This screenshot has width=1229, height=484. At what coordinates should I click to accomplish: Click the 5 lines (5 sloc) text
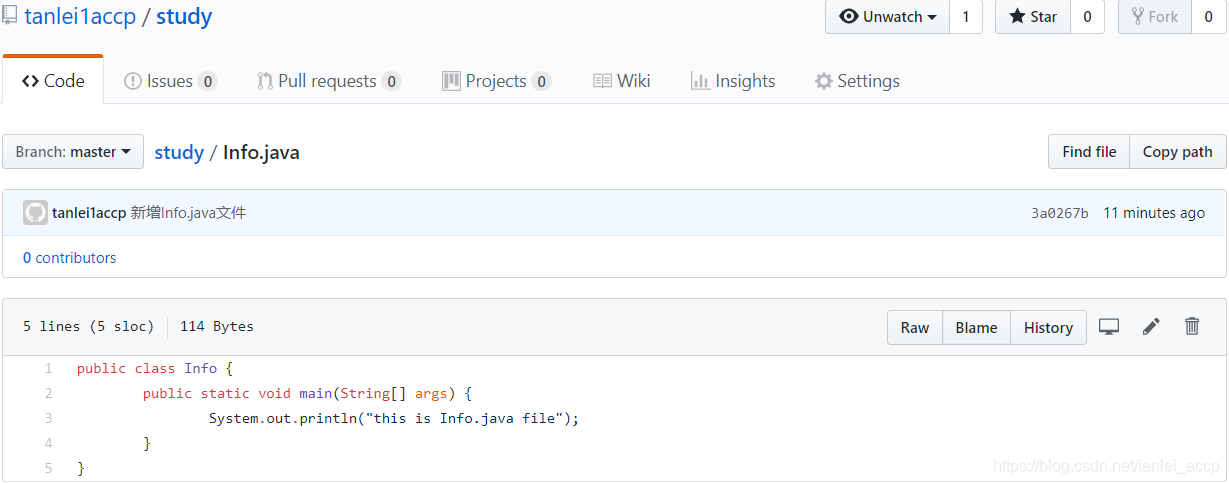[88, 326]
